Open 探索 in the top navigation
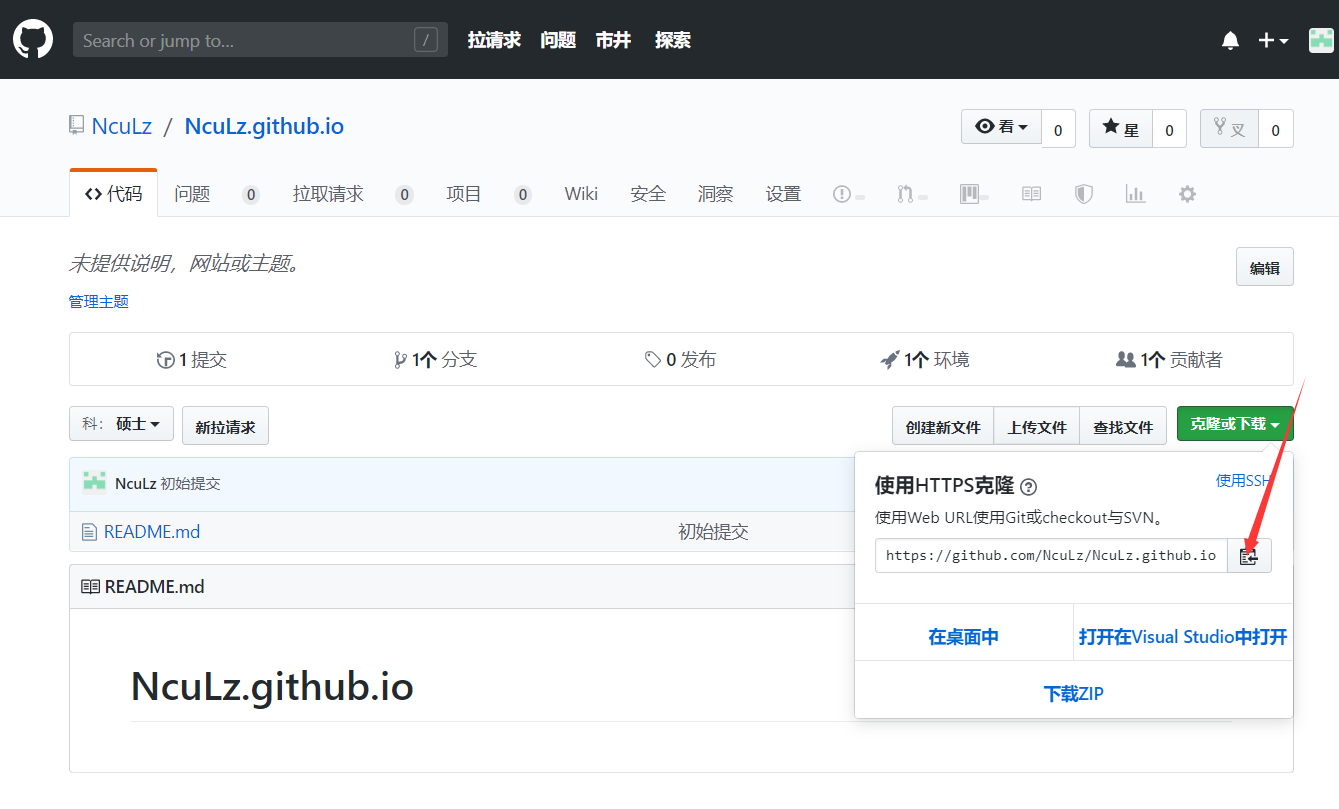The width and height of the screenshot is (1339, 809). tap(673, 40)
